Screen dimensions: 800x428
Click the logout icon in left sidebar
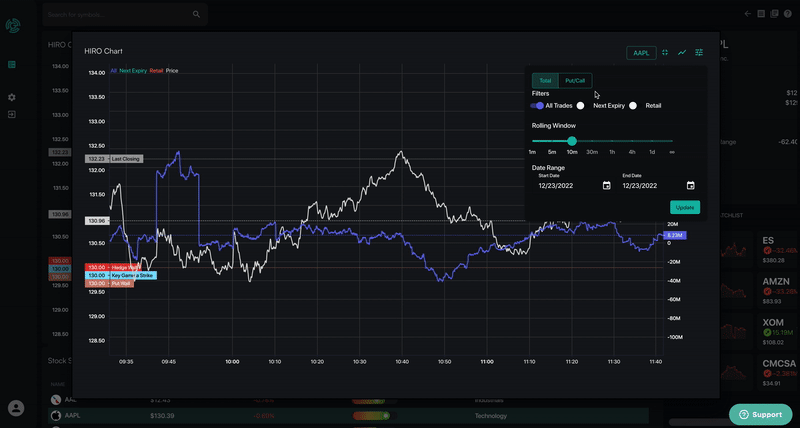[x=12, y=114]
